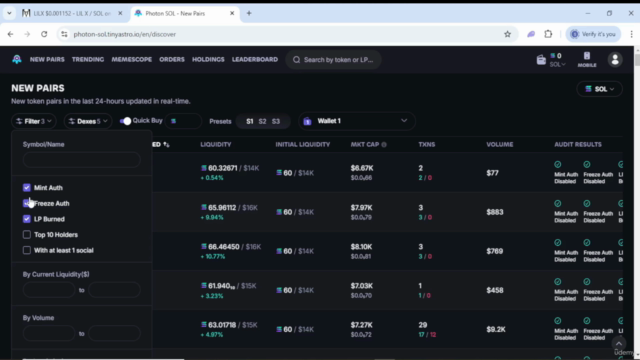Switch to the LILX browser tab
The image size is (640, 360).
coord(73,13)
